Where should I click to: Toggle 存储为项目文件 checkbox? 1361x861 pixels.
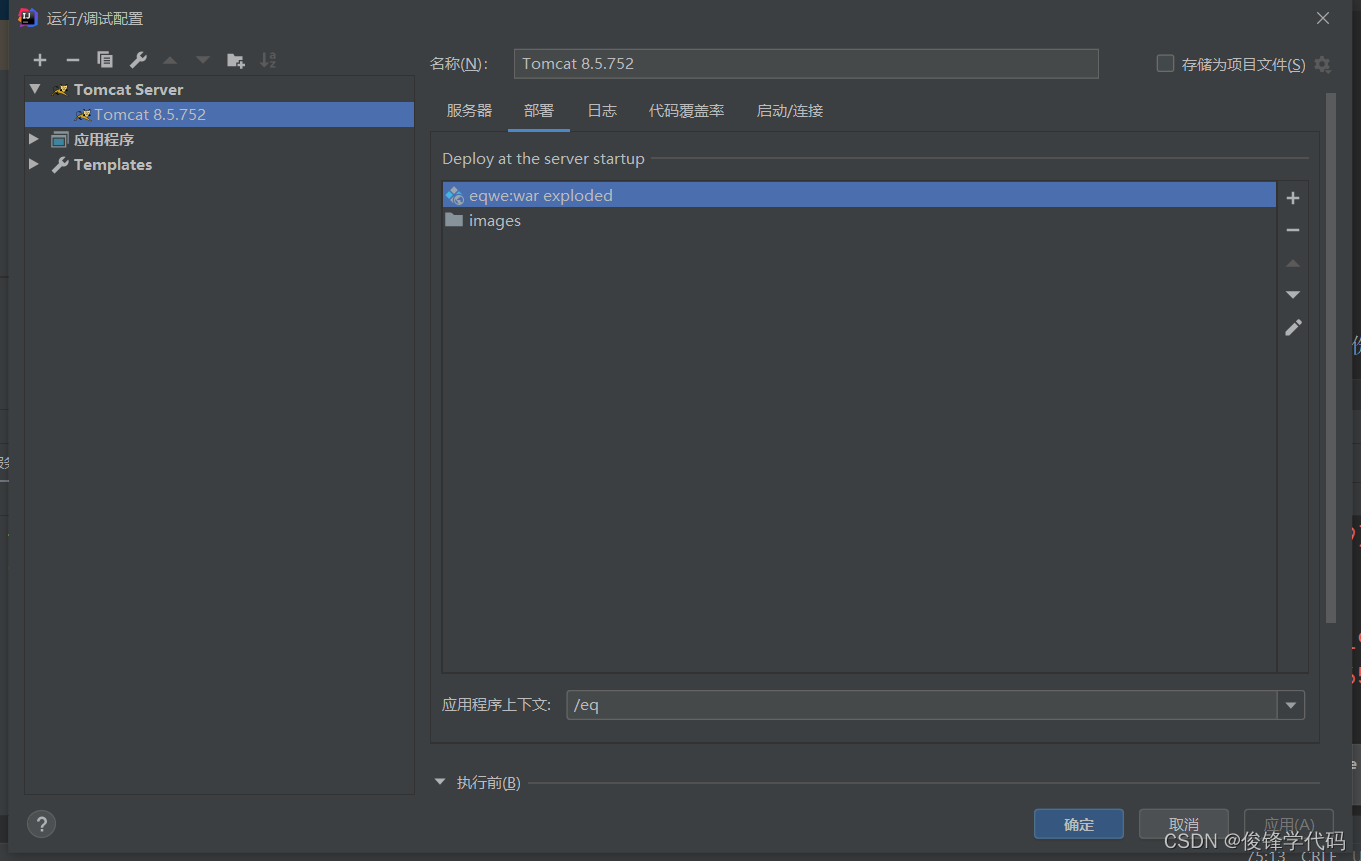click(1165, 63)
